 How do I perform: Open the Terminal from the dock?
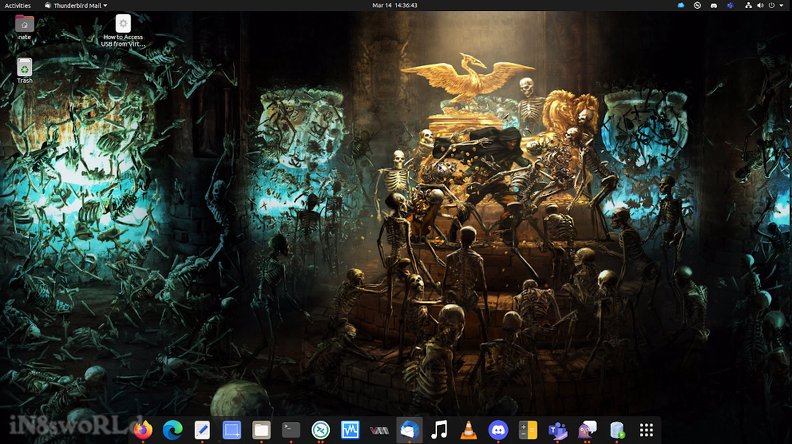291,430
